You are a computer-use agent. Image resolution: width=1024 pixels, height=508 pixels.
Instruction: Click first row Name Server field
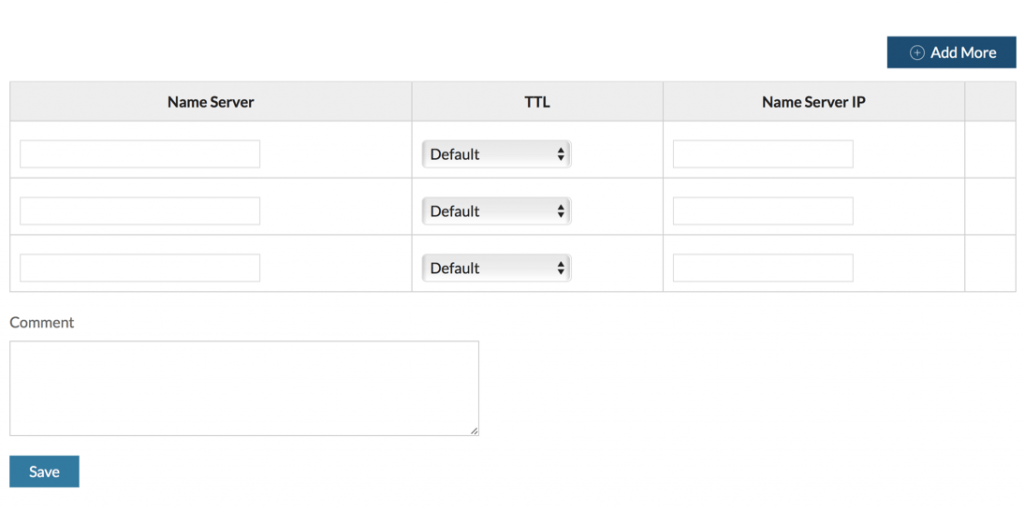click(140, 154)
